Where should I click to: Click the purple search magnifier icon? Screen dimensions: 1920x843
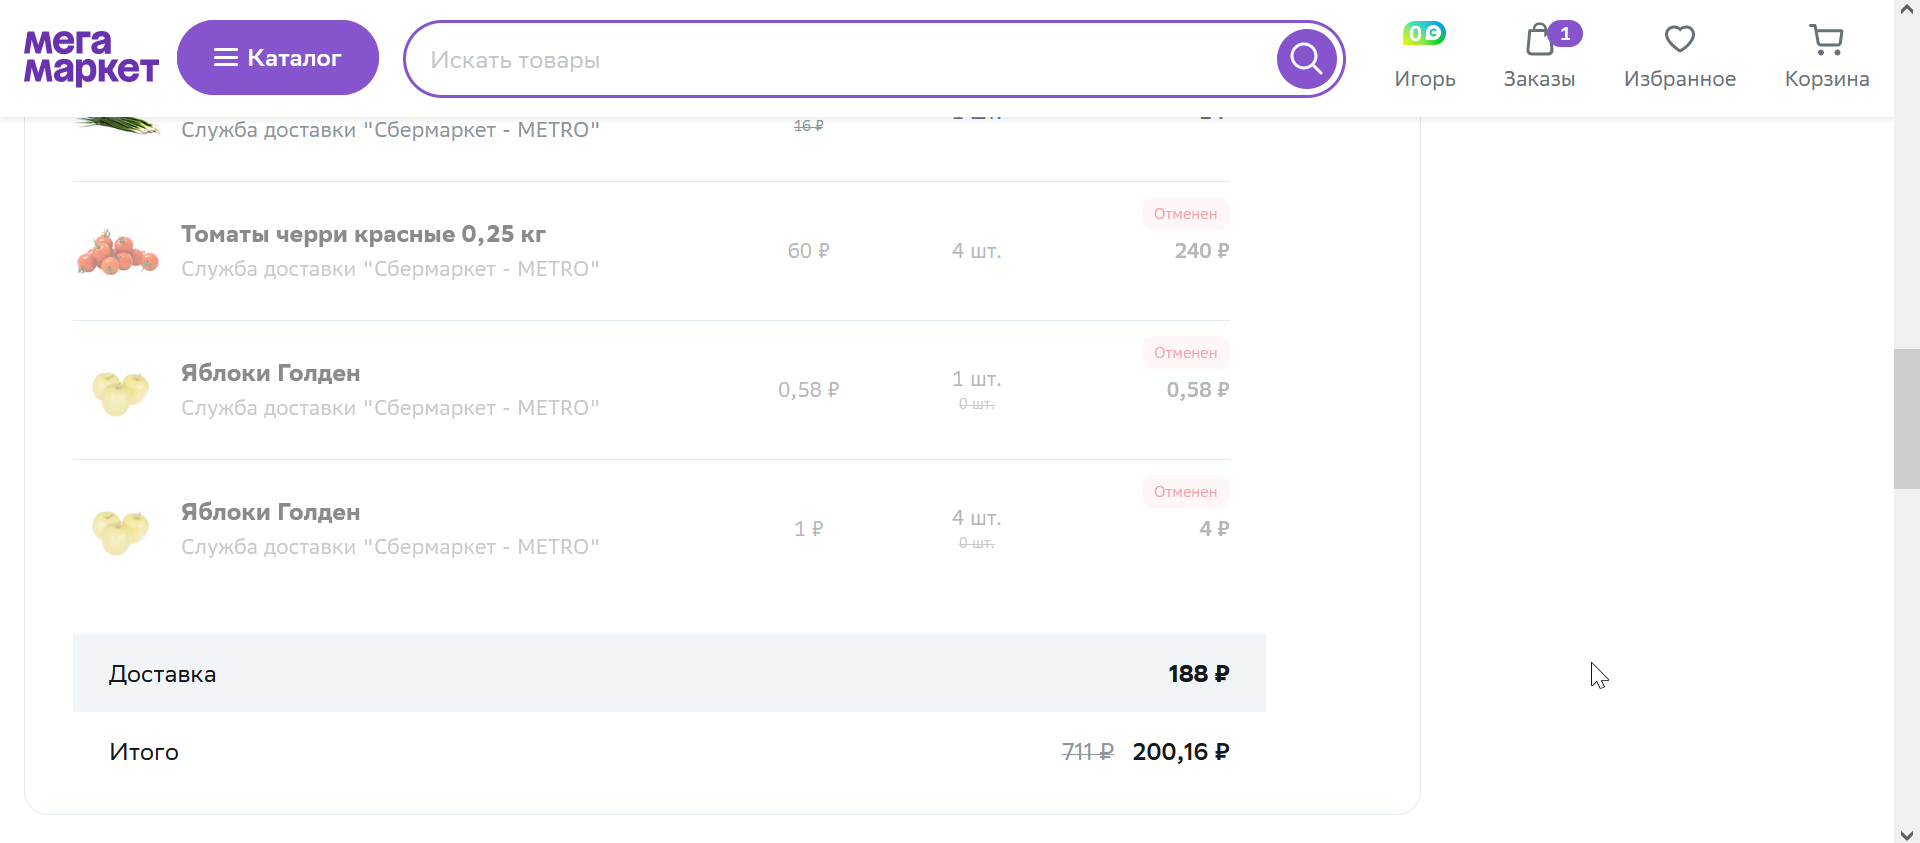(x=1306, y=59)
